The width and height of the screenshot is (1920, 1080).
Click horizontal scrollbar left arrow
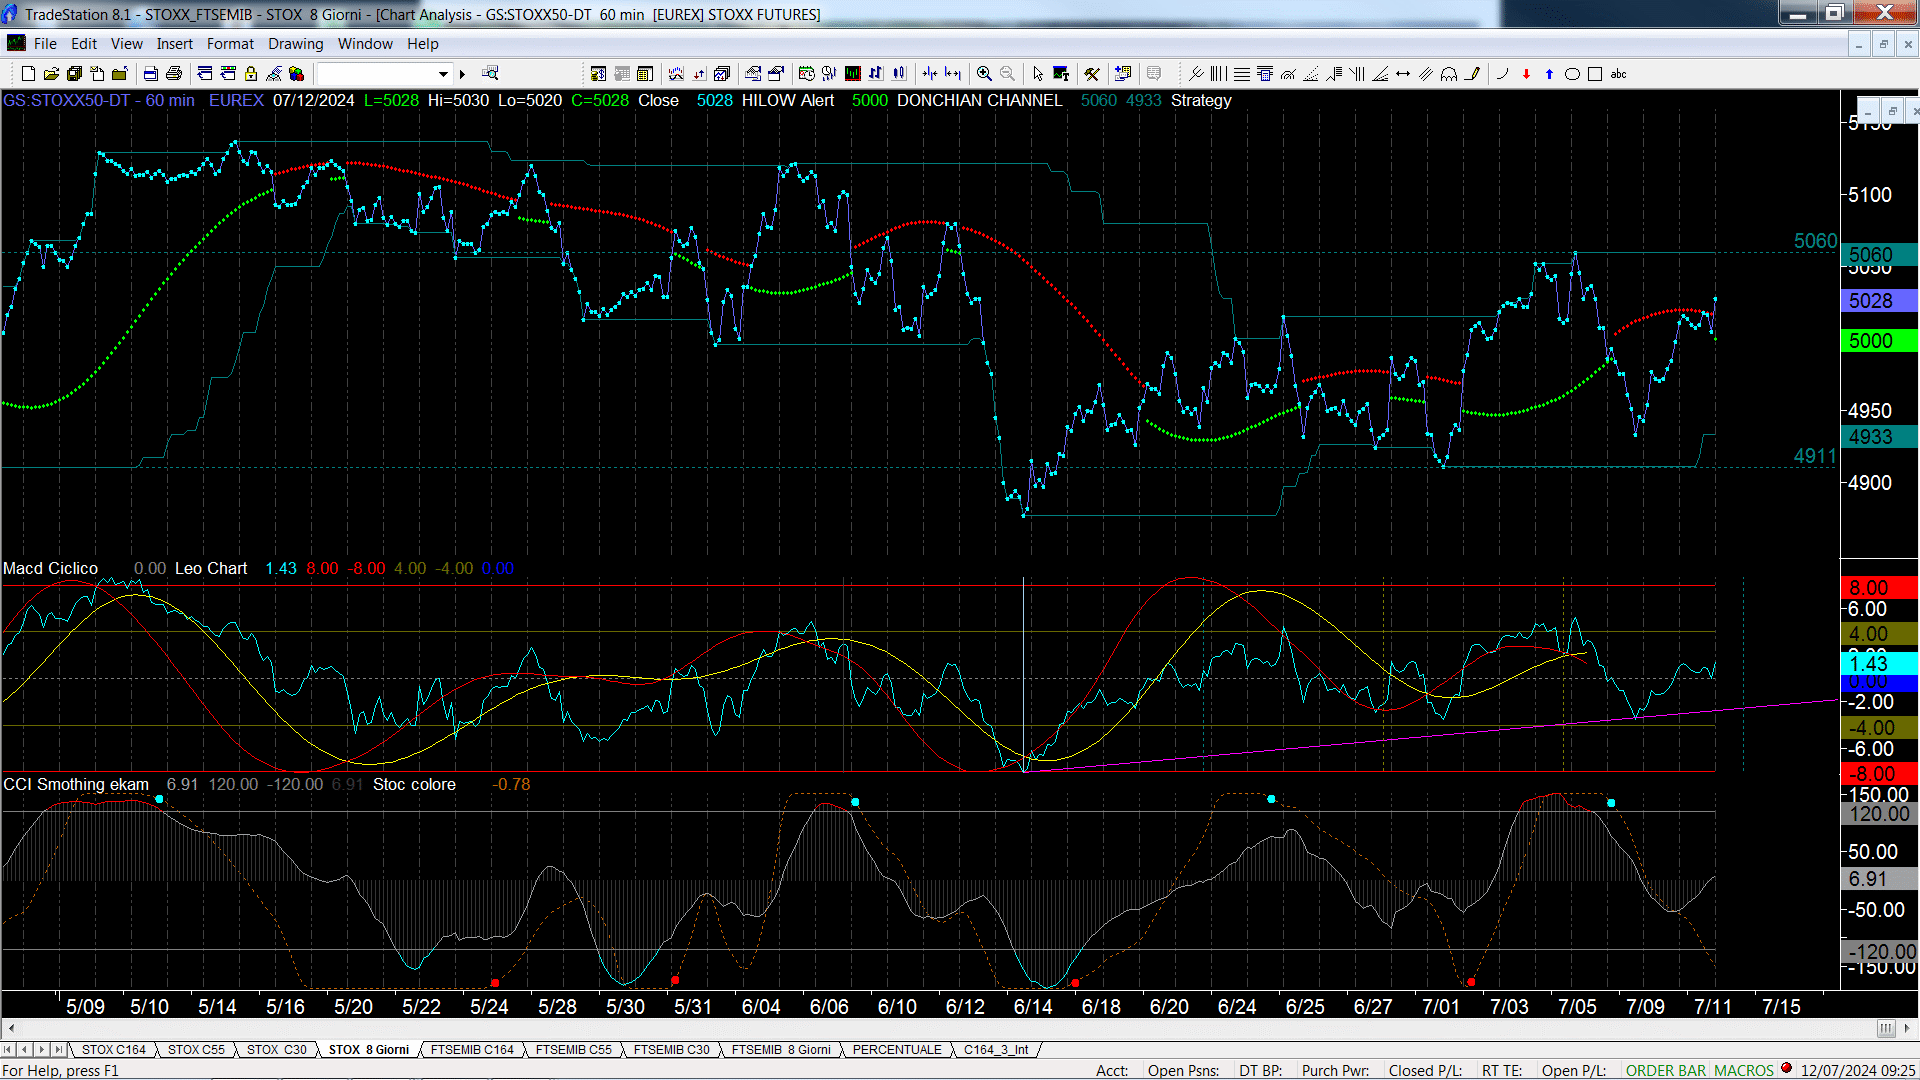(x=11, y=1028)
